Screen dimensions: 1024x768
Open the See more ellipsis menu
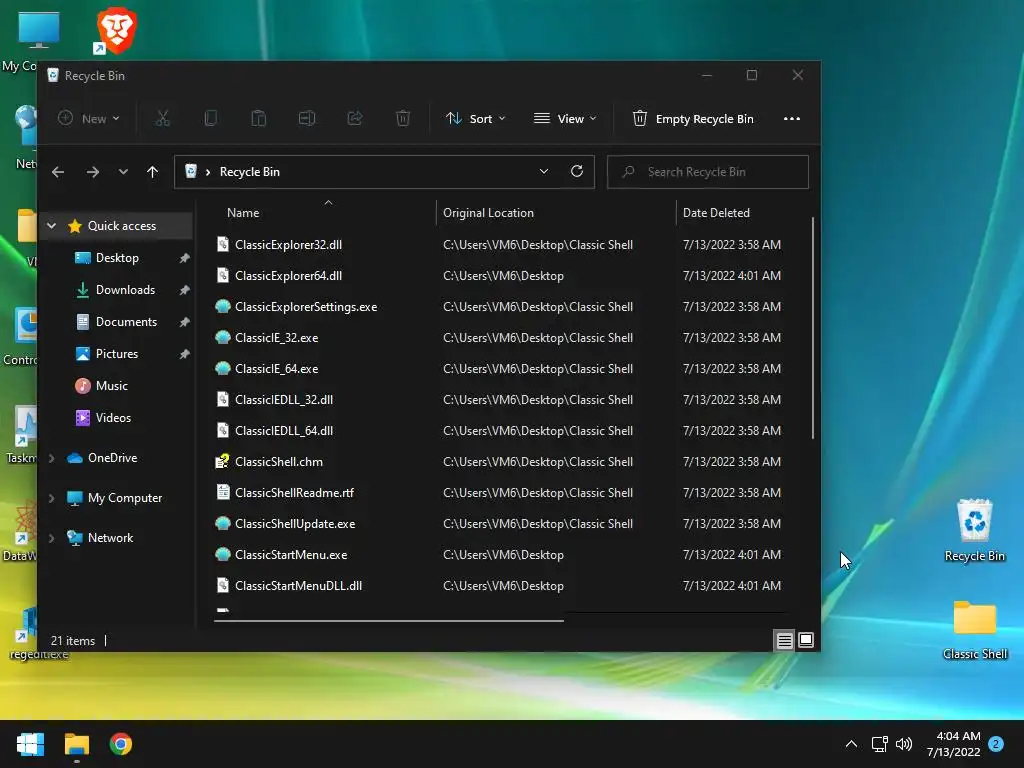(x=792, y=119)
